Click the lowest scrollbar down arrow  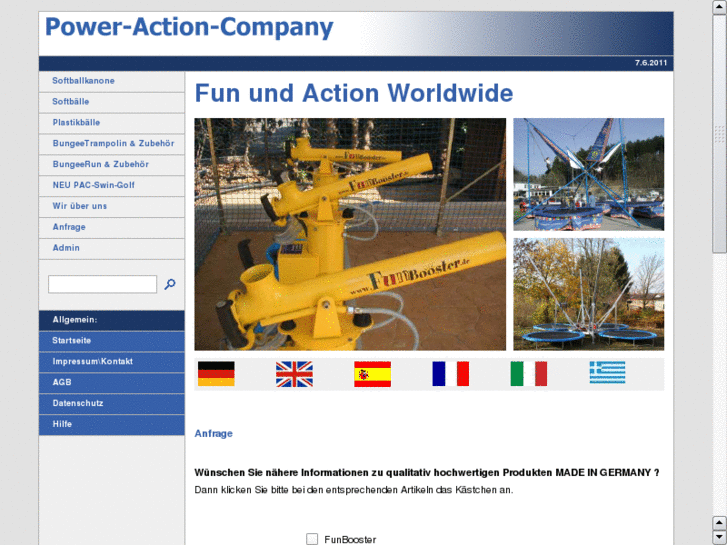pos(719,538)
